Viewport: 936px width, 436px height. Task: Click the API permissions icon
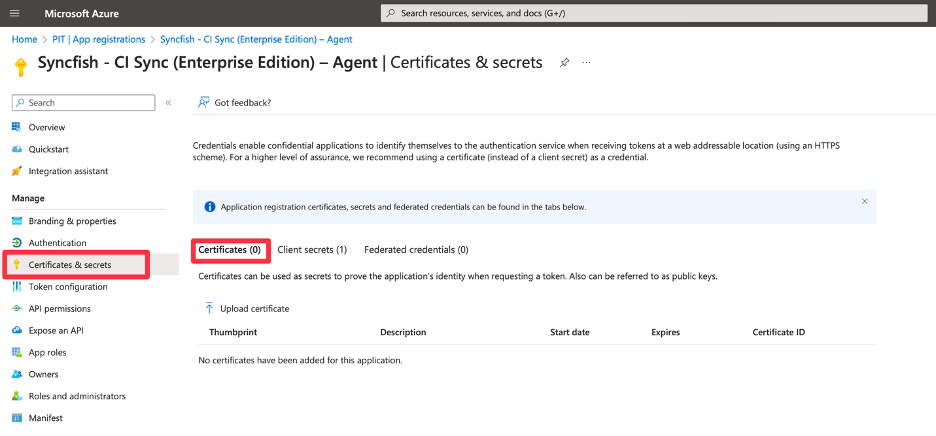(x=17, y=309)
